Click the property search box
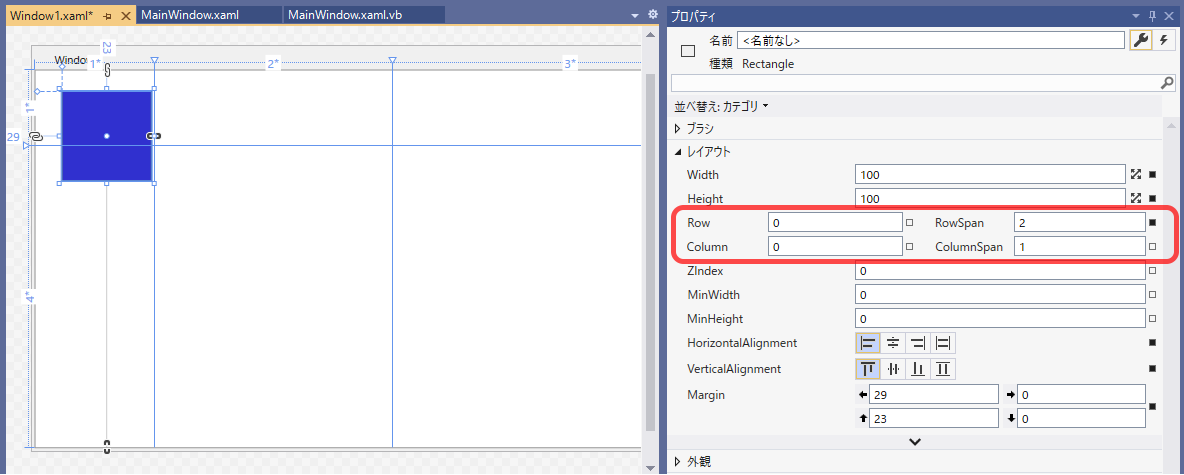This screenshot has height=475, width=1184. 915,82
